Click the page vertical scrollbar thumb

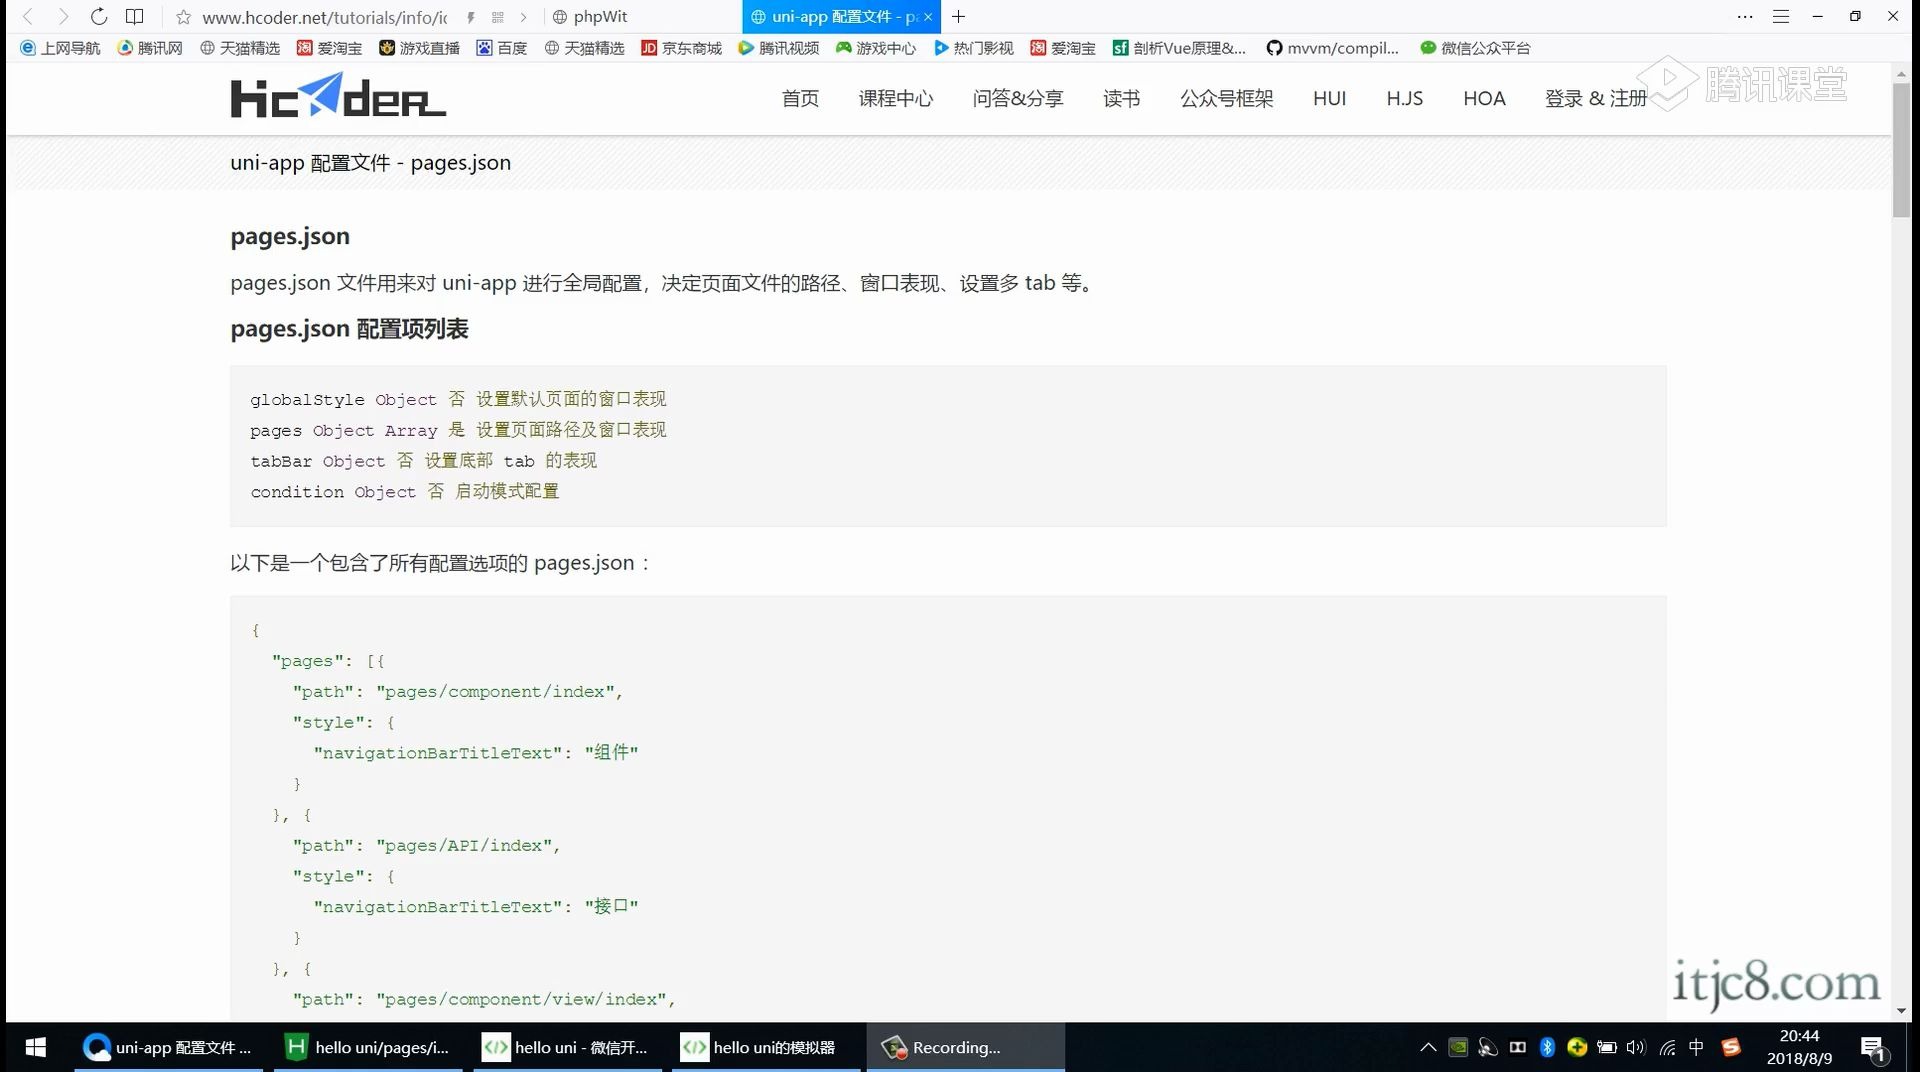(x=1901, y=150)
